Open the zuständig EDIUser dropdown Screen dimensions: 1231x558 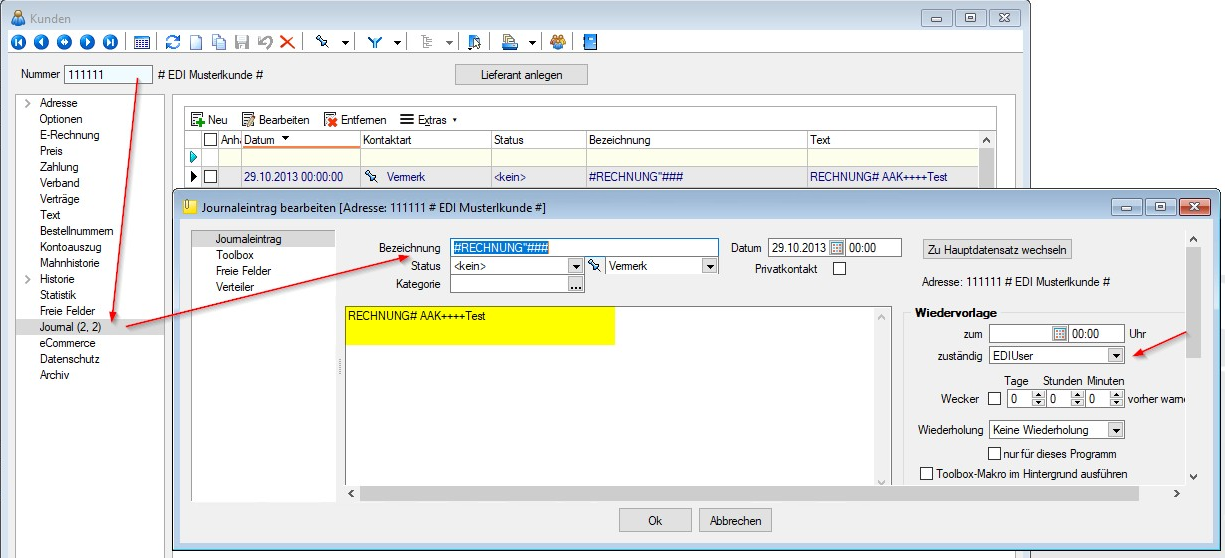(x=1115, y=355)
